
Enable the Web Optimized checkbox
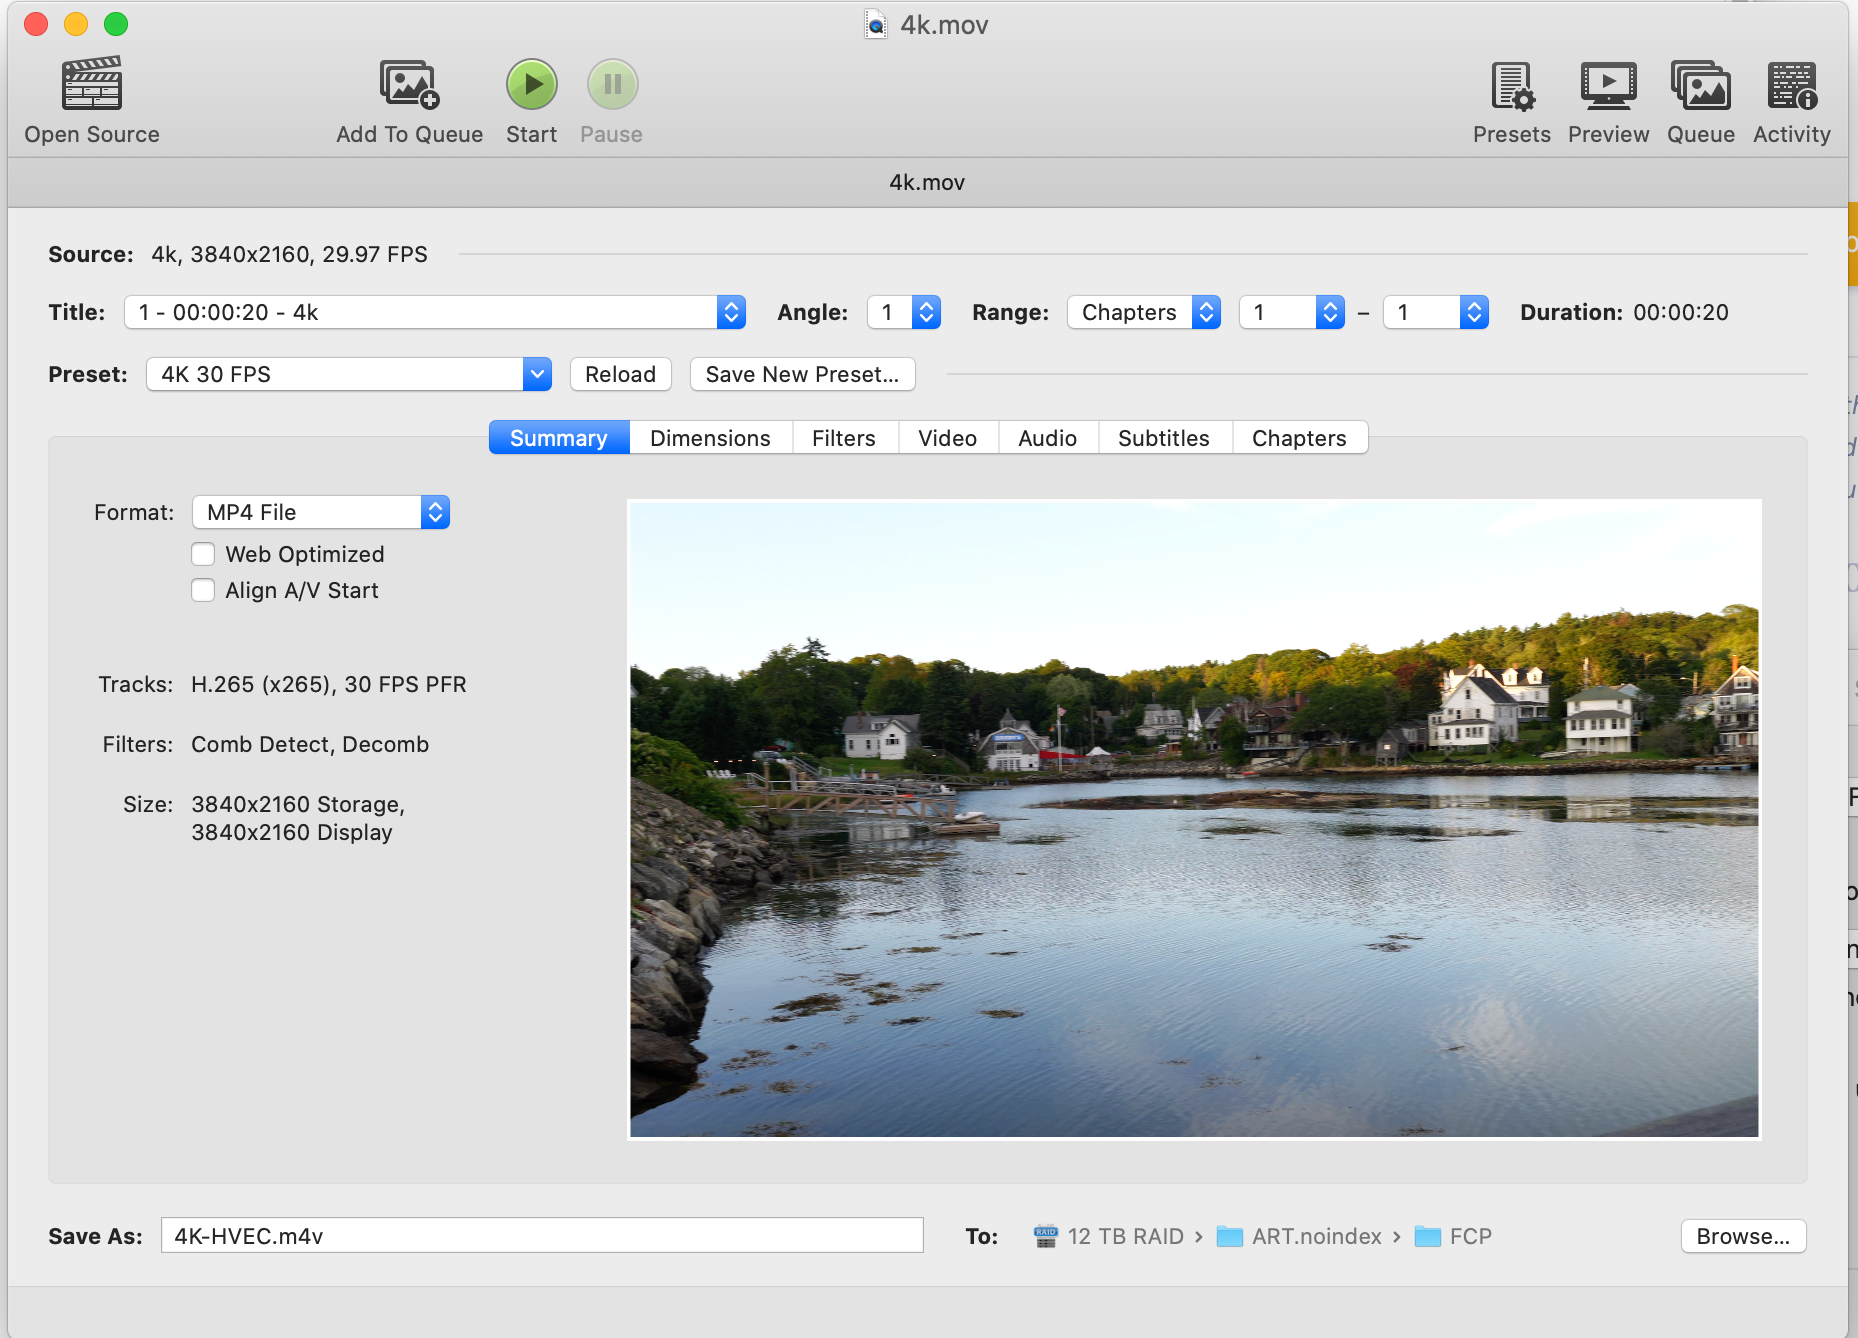(x=203, y=554)
